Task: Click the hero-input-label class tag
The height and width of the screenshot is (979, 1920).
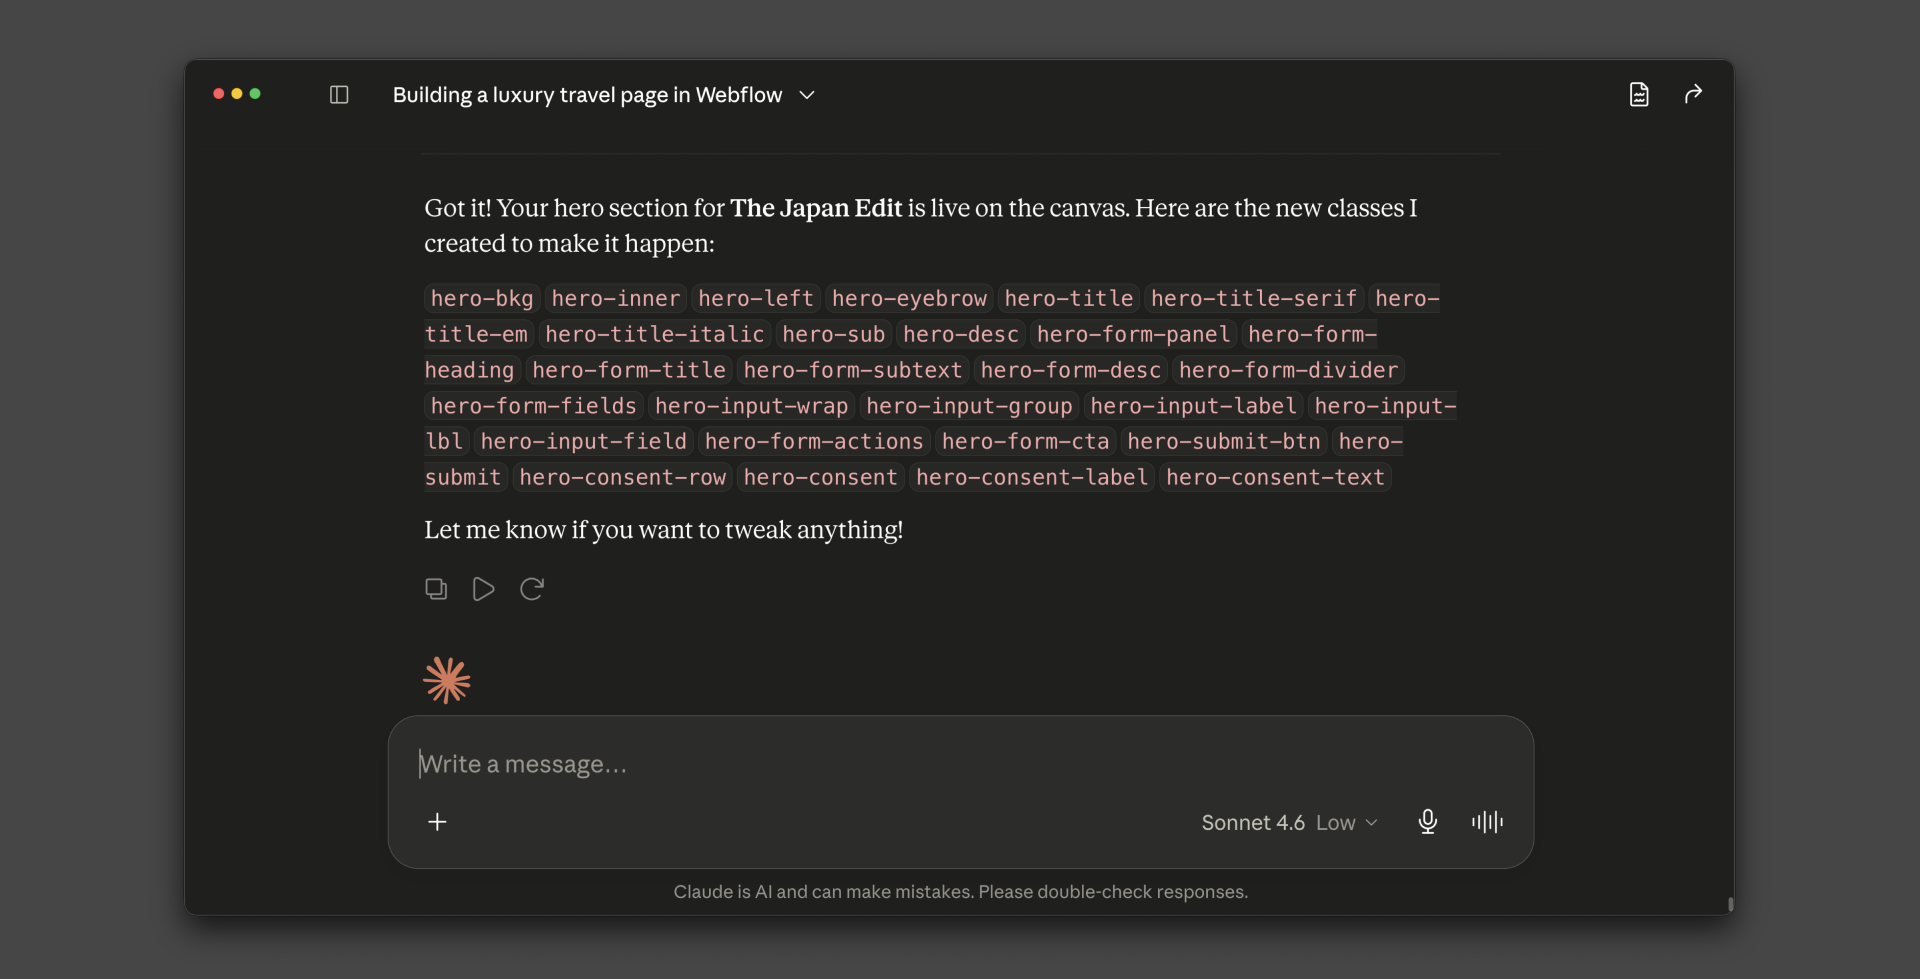Action: (1194, 407)
